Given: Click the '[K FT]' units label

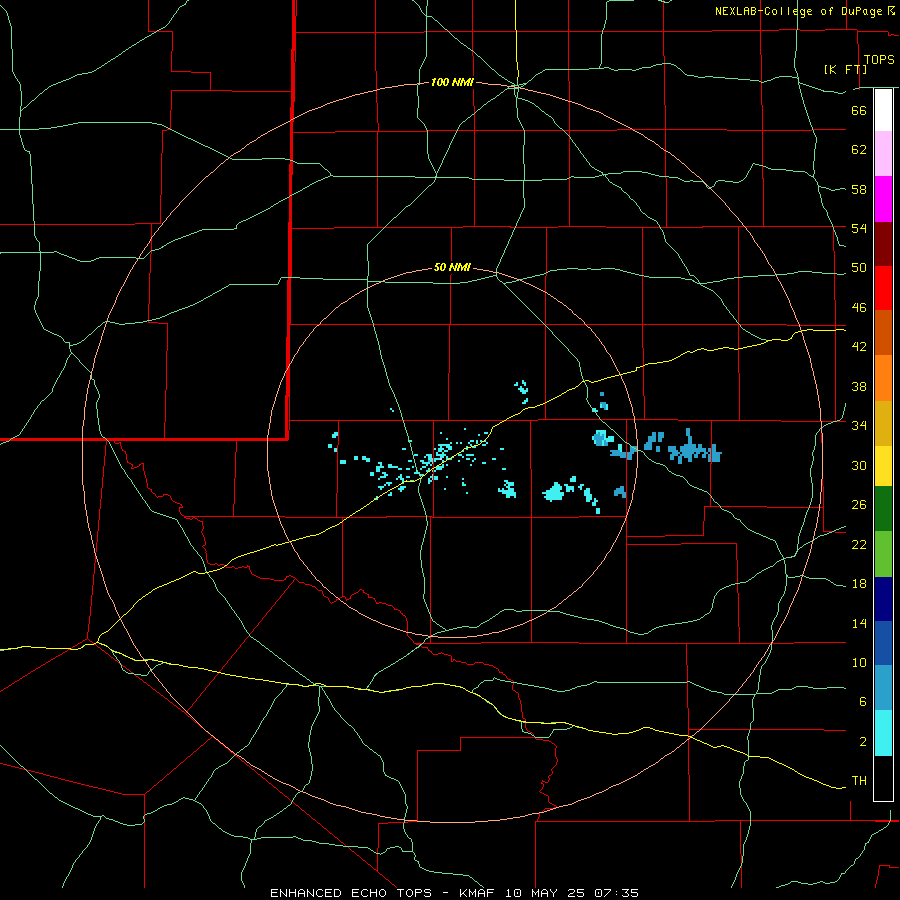Looking at the screenshot, I should pyautogui.click(x=845, y=69).
